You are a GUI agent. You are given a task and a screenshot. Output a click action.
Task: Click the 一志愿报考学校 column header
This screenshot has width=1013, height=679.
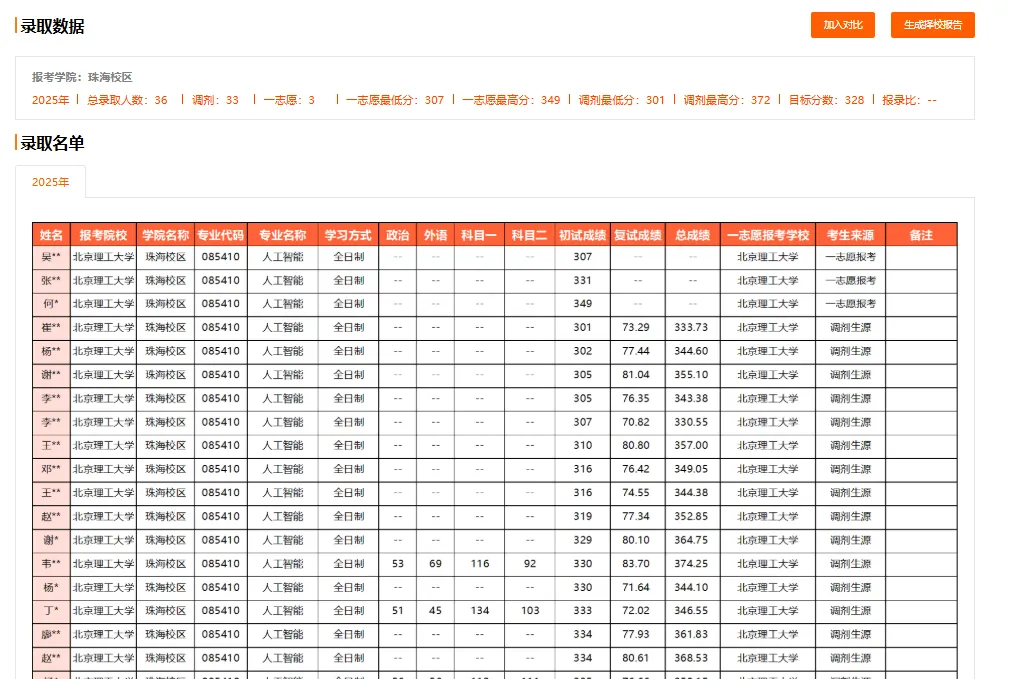tap(768, 235)
